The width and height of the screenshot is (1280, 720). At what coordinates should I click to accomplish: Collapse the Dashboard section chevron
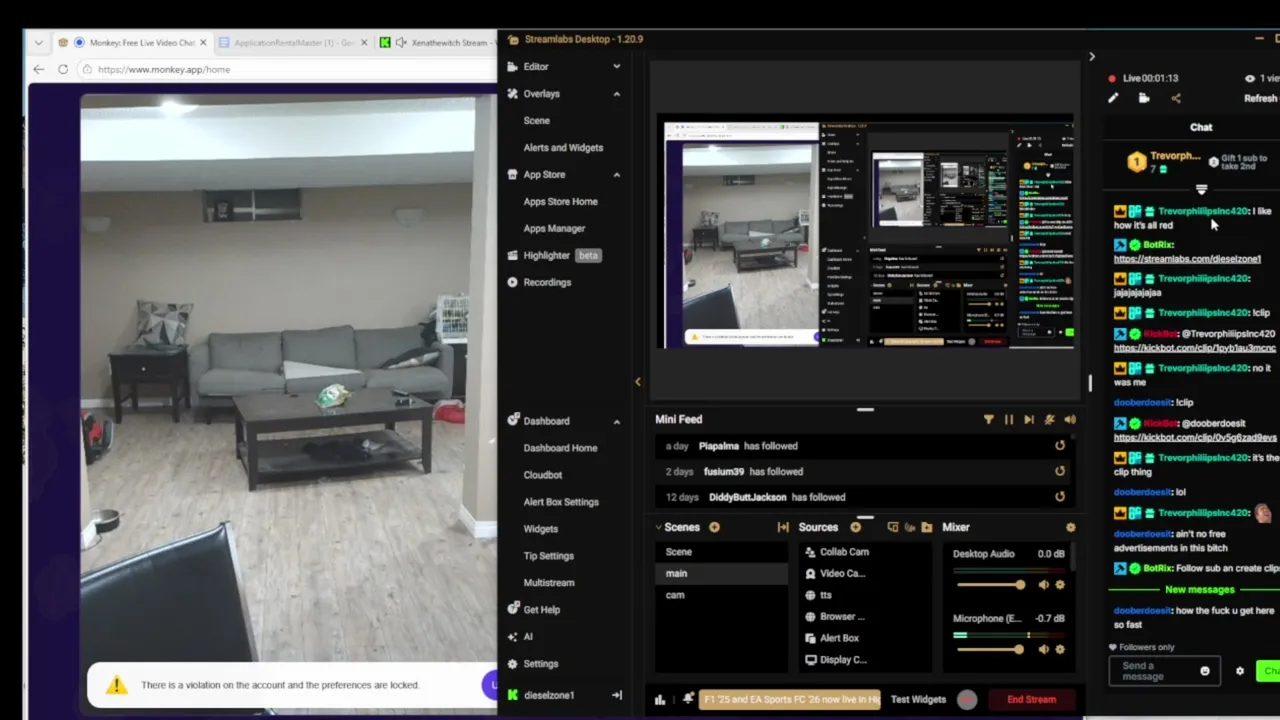pos(616,421)
